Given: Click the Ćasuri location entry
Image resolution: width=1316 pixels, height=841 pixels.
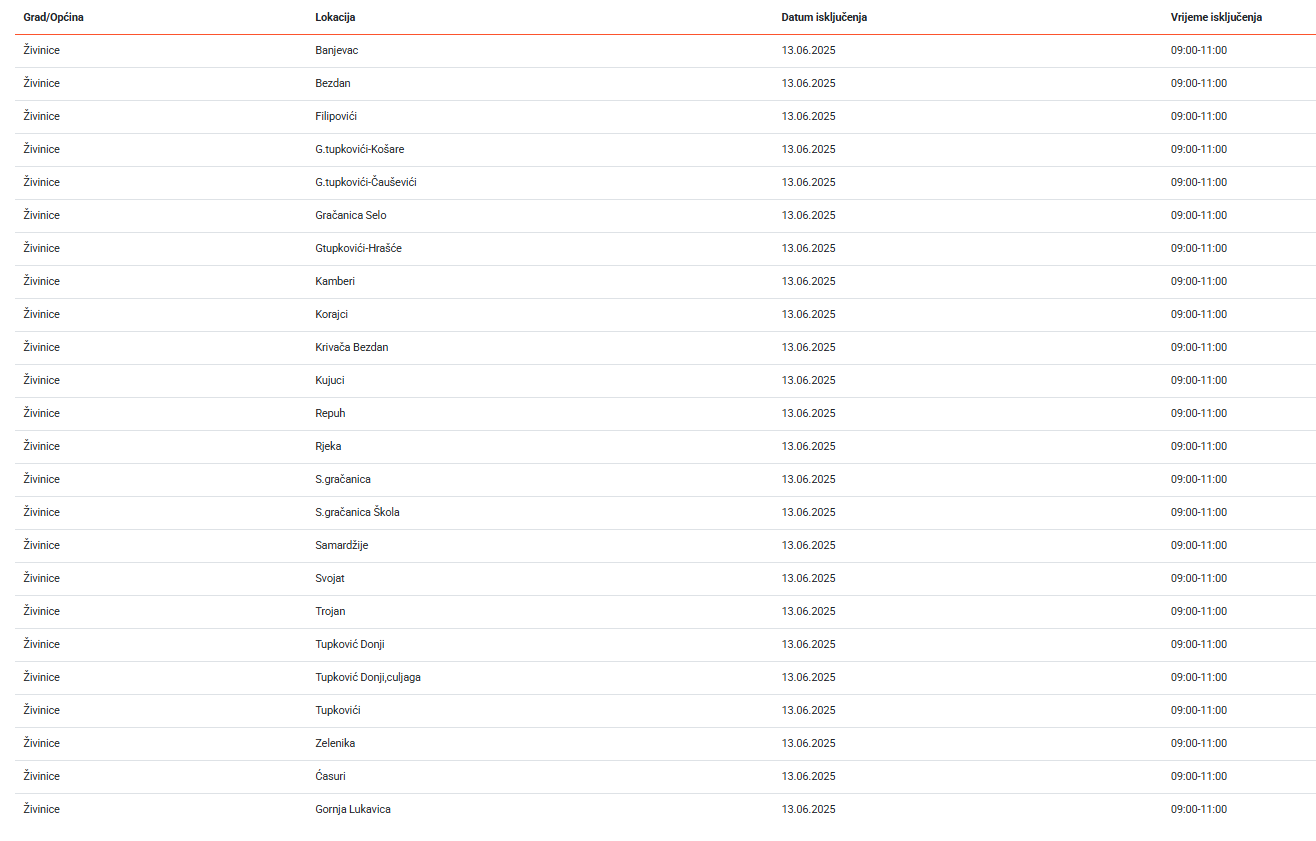Looking at the screenshot, I should pyautogui.click(x=330, y=776).
